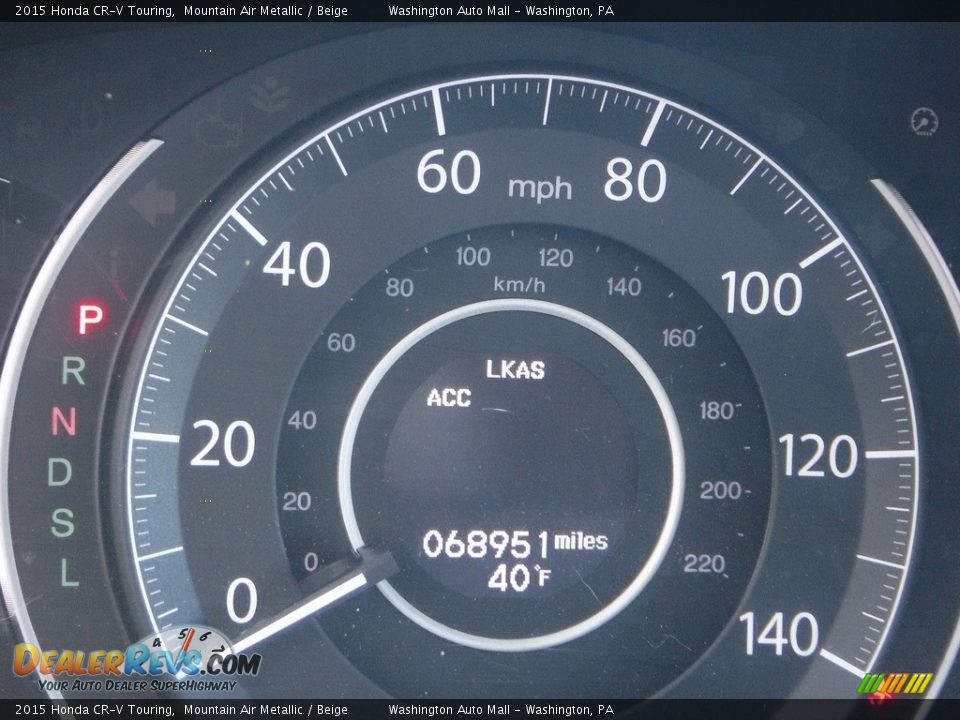The image size is (960, 720).
Task: Click the large 0 on mph scale
Action: point(242,601)
